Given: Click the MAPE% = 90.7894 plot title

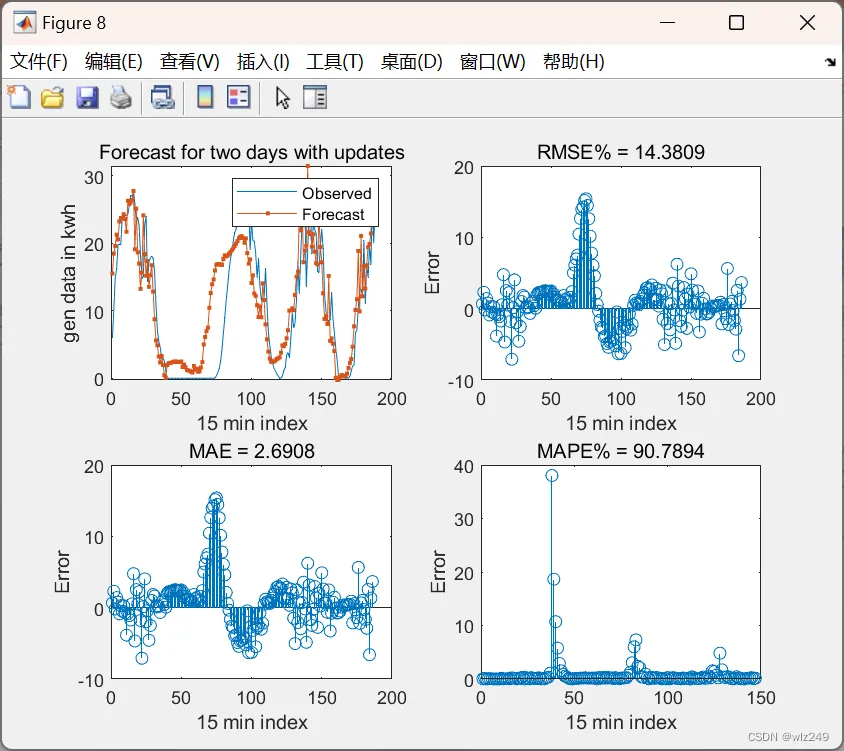Looking at the screenshot, I should tap(621, 451).
